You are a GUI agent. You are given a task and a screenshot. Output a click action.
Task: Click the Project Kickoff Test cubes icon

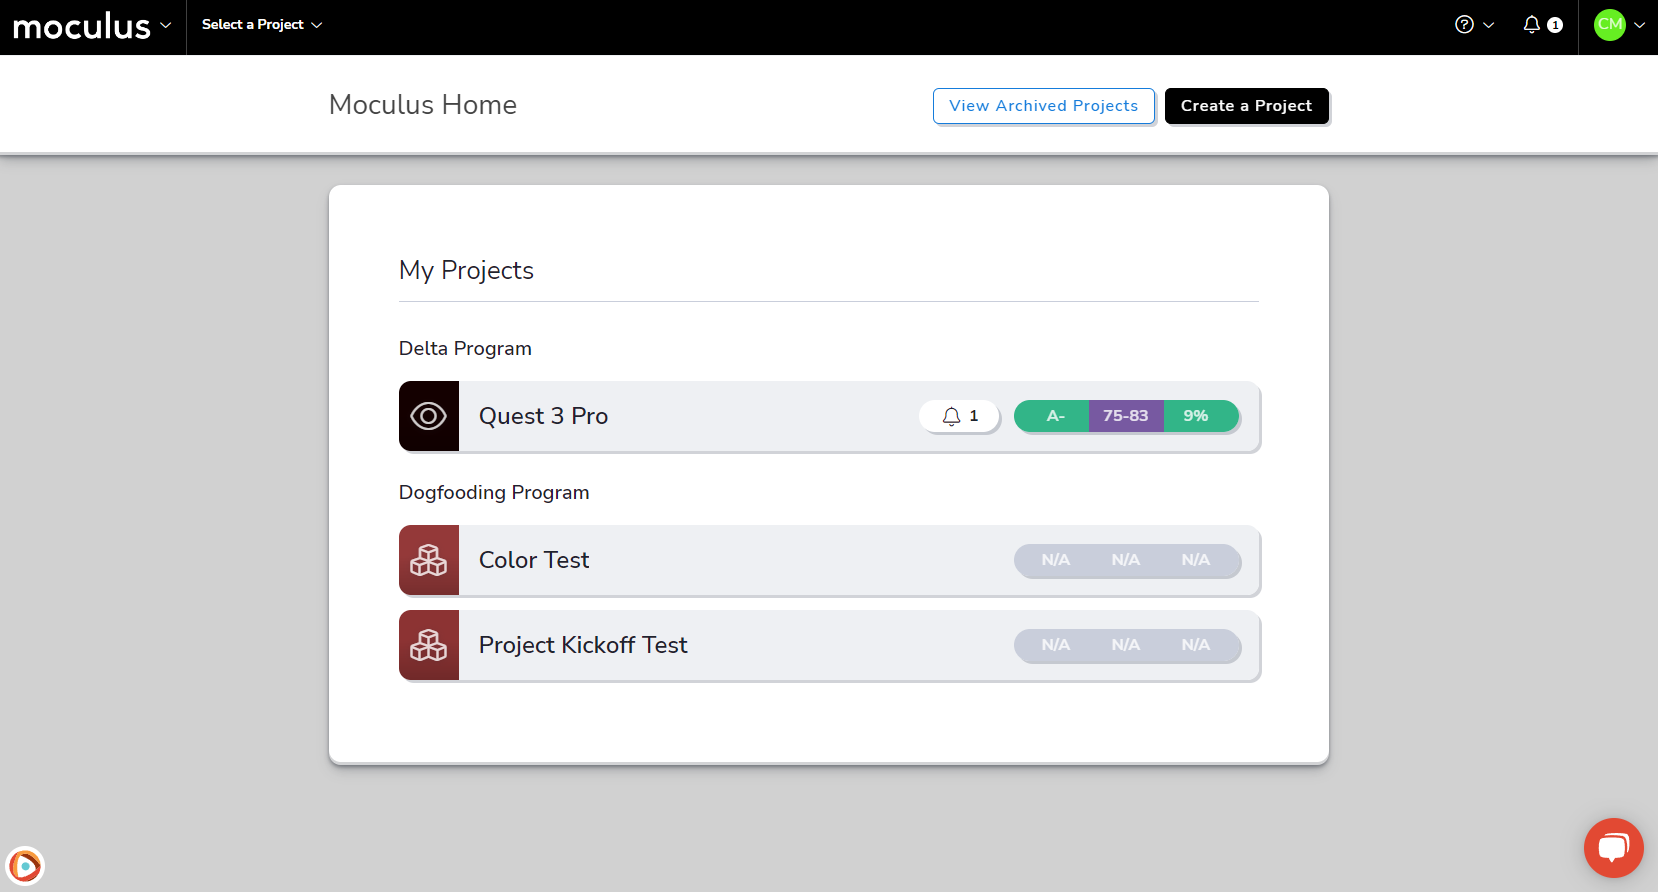tap(429, 645)
